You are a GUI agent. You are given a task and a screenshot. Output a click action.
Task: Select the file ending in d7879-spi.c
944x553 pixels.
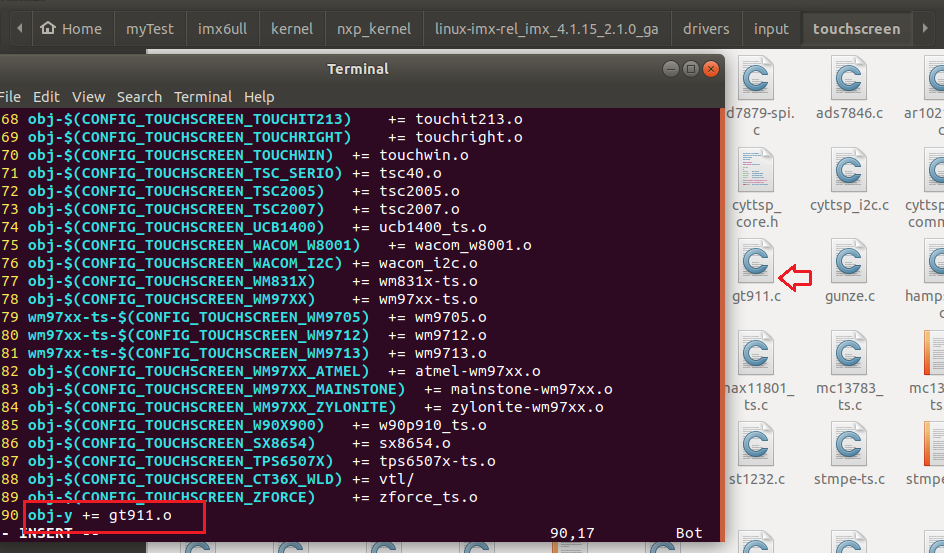[756, 78]
